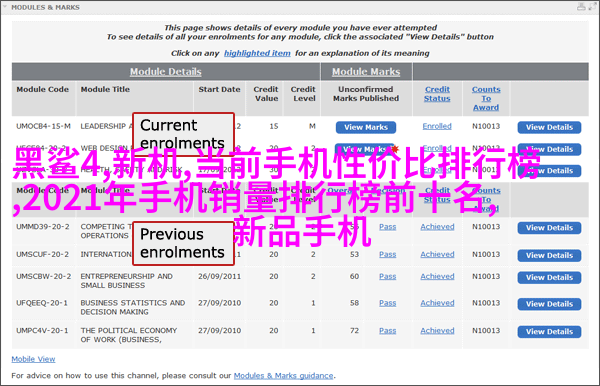Select module code UMMD39-20-2
This screenshot has height=386, width=600.
tap(42, 227)
